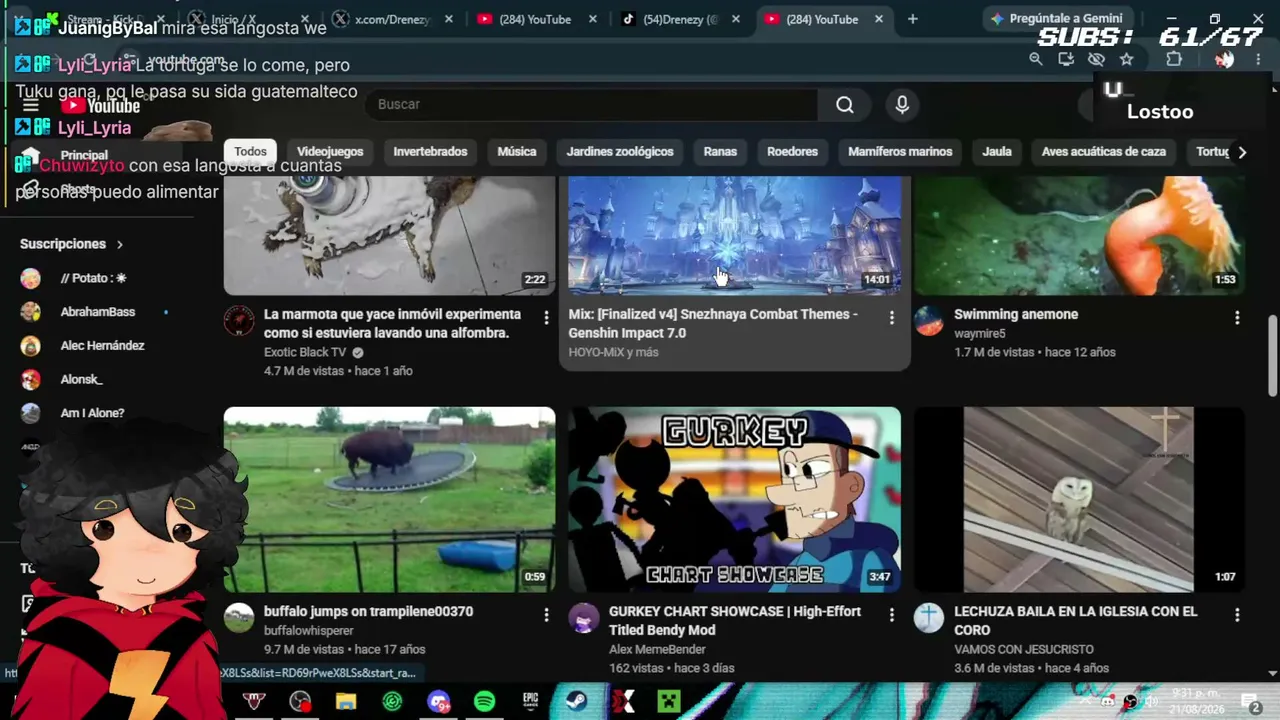Select the Música filter chip
The image size is (1280, 720).
point(517,152)
